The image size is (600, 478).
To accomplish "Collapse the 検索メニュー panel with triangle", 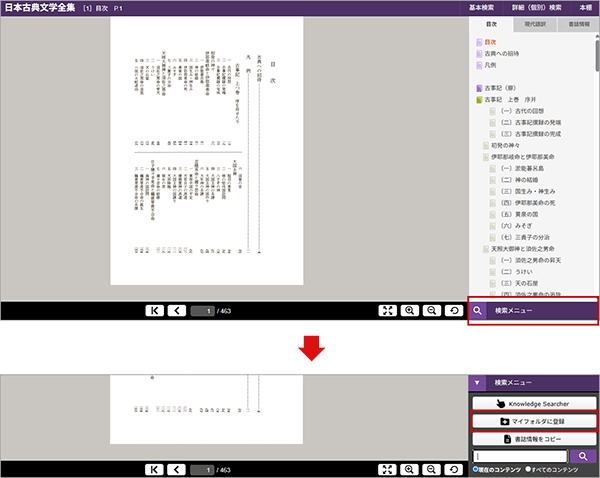I will pos(478,382).
